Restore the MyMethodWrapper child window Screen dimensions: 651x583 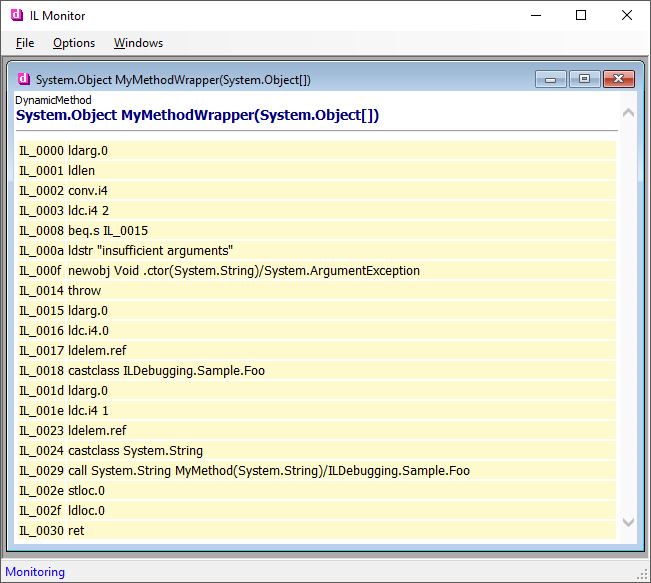[585, 79]
